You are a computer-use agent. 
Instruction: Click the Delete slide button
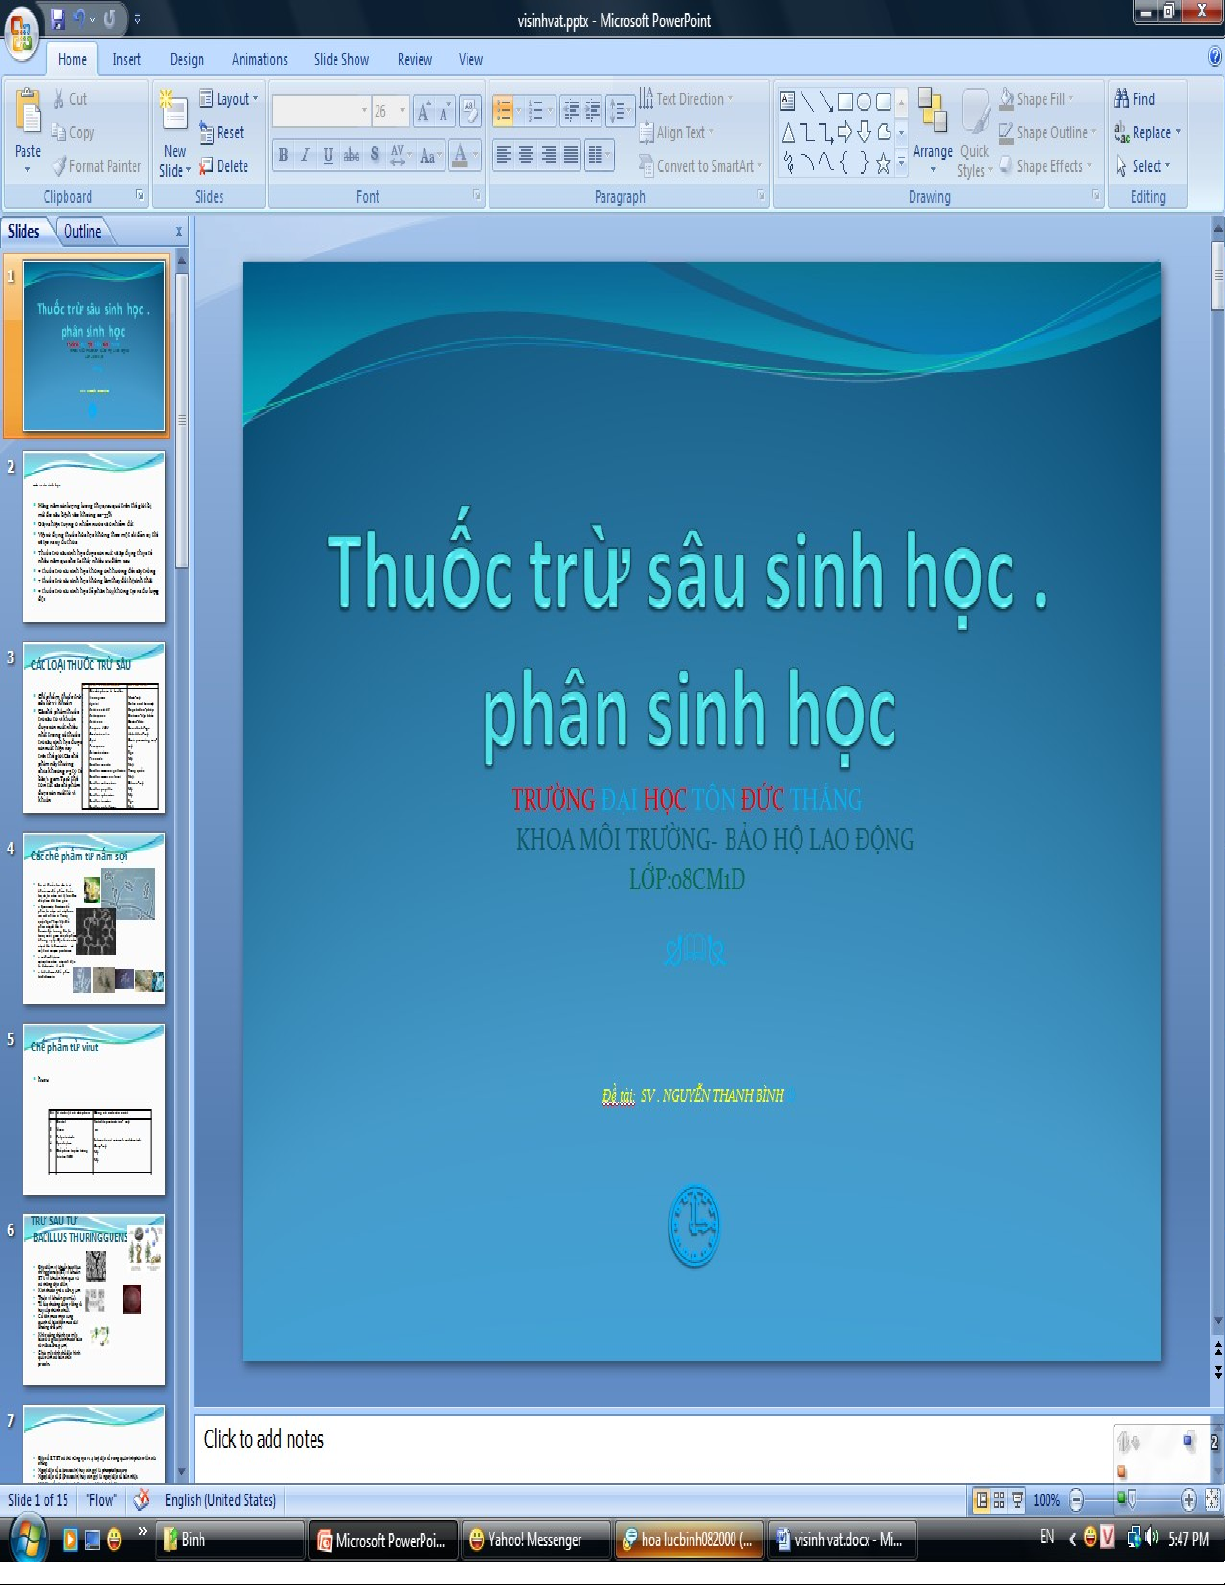tap(223, 166)
